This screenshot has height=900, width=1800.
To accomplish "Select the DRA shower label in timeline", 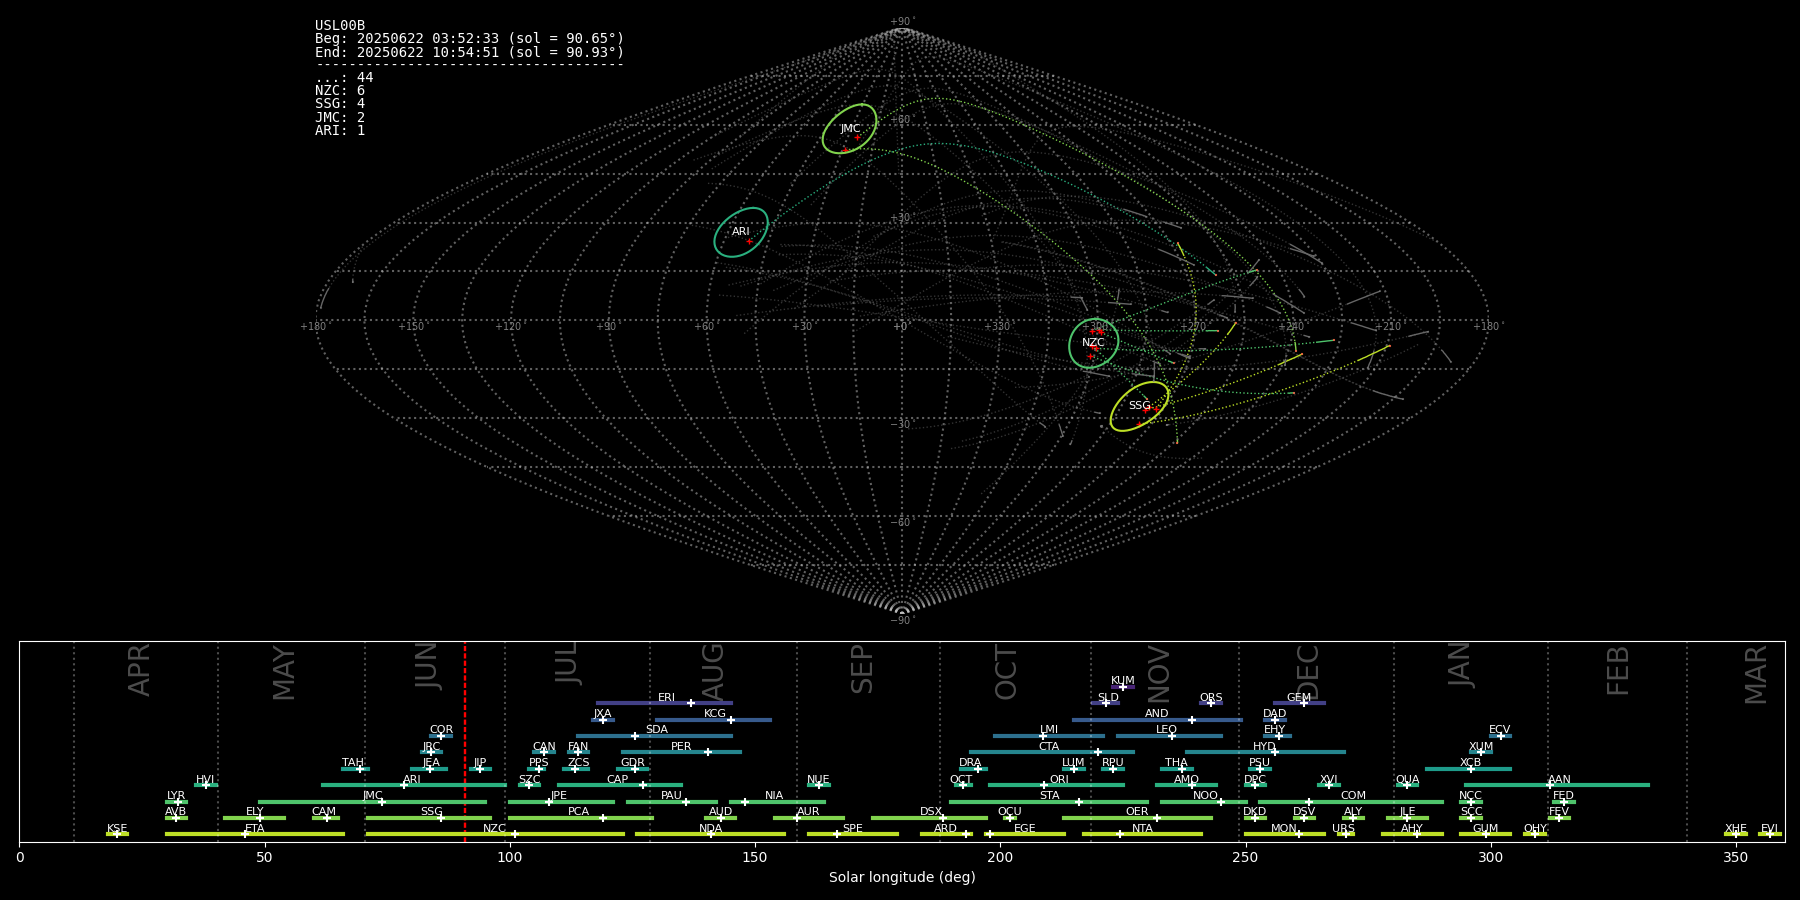I will click(x=970, y=763).
